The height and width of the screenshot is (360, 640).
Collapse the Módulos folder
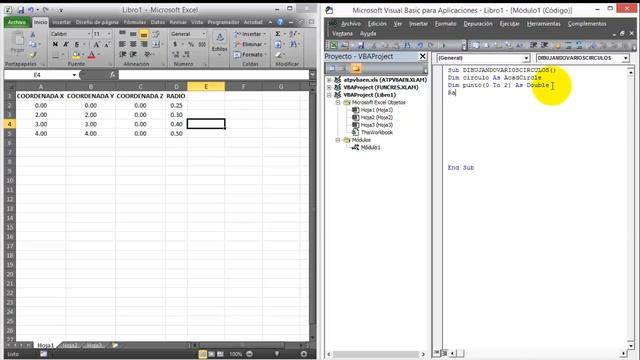pos(338,140)
